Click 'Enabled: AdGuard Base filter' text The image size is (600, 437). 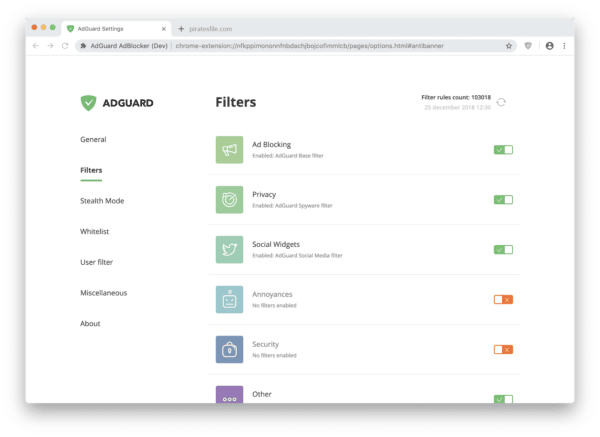pos(288,156)
